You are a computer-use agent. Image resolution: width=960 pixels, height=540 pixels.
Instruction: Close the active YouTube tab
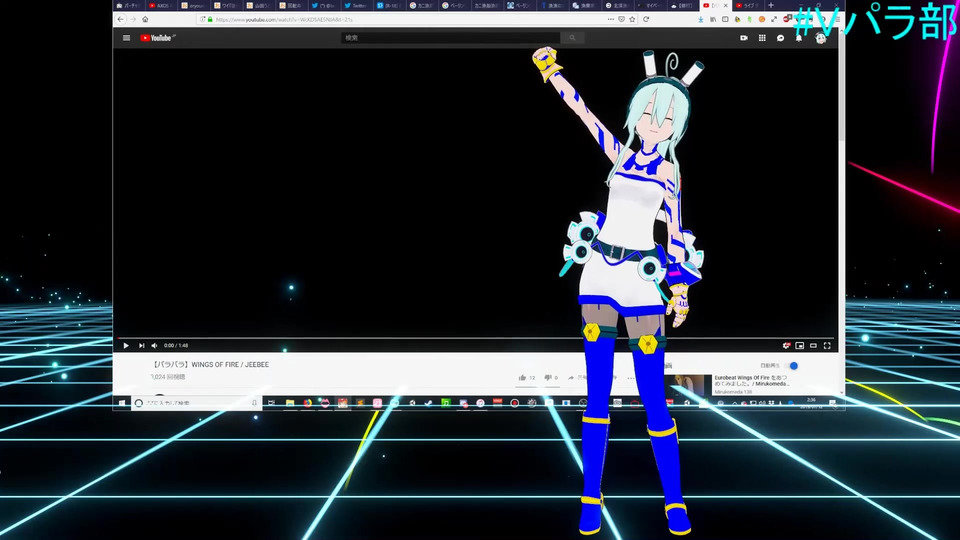point(726,6)
